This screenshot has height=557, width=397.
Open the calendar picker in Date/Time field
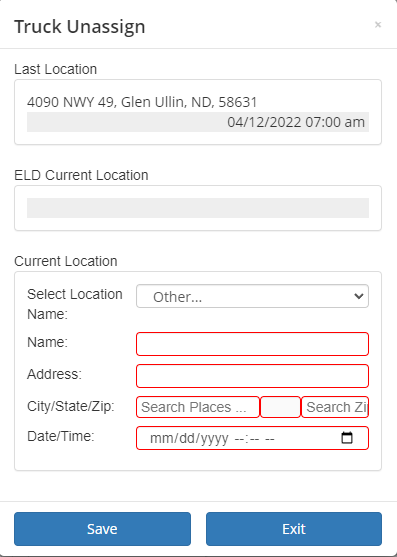[x=347, y=438]
